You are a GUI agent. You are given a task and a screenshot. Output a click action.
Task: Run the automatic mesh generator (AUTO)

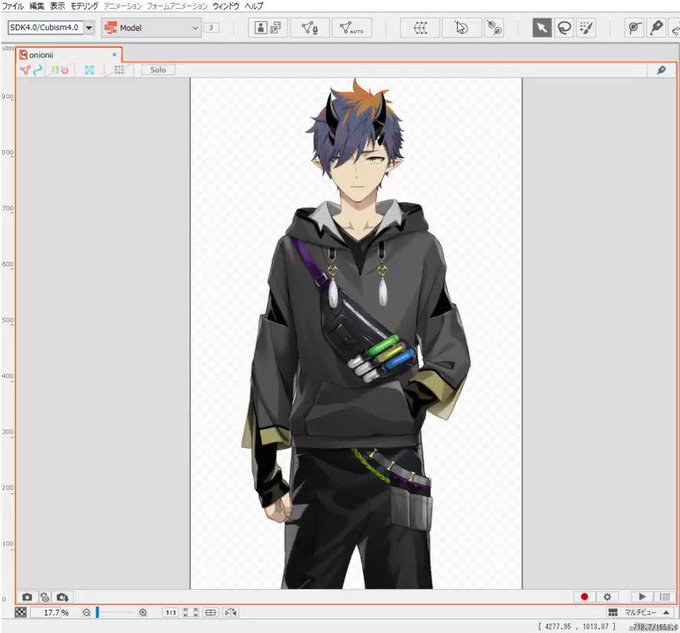[352, 28]
